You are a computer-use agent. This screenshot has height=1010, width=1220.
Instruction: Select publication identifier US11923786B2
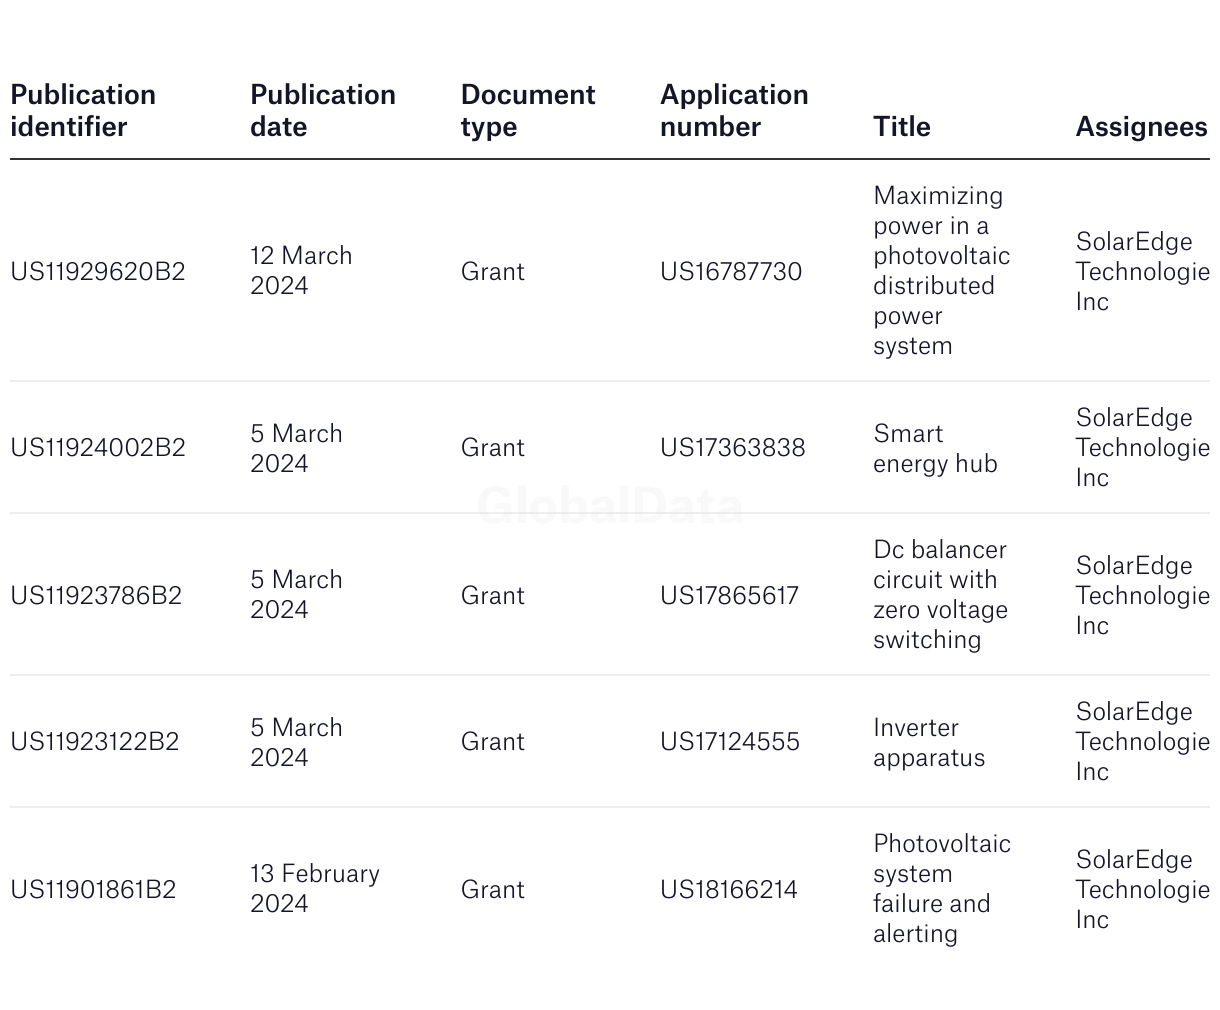pyautogui.click(x=96, y=595)
